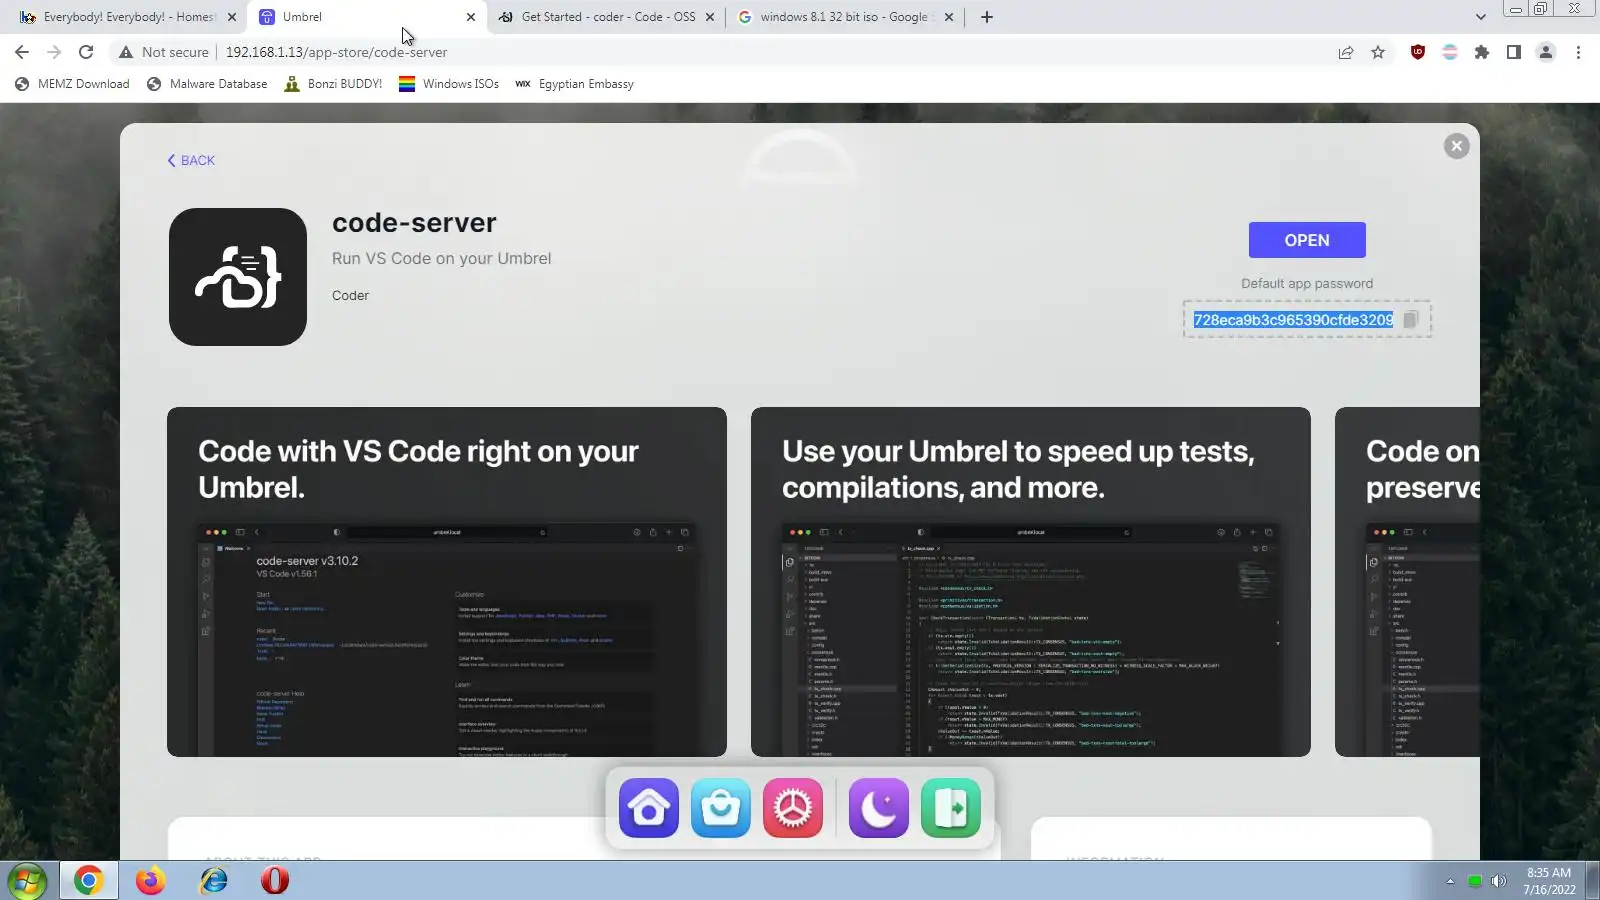Open the Chrome three-dot menu

click(1578, 52)
